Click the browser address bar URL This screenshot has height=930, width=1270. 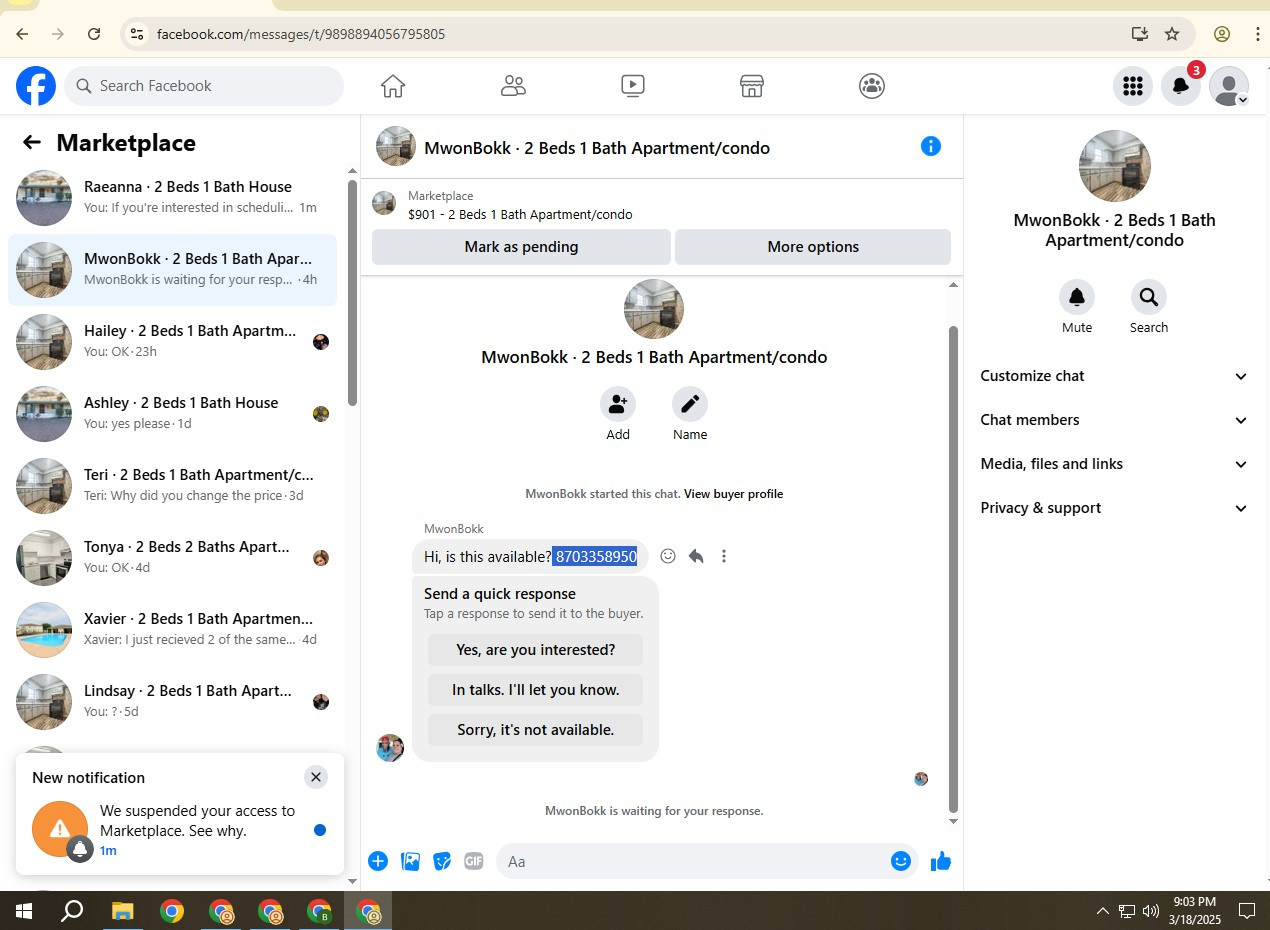pos(301,34)
